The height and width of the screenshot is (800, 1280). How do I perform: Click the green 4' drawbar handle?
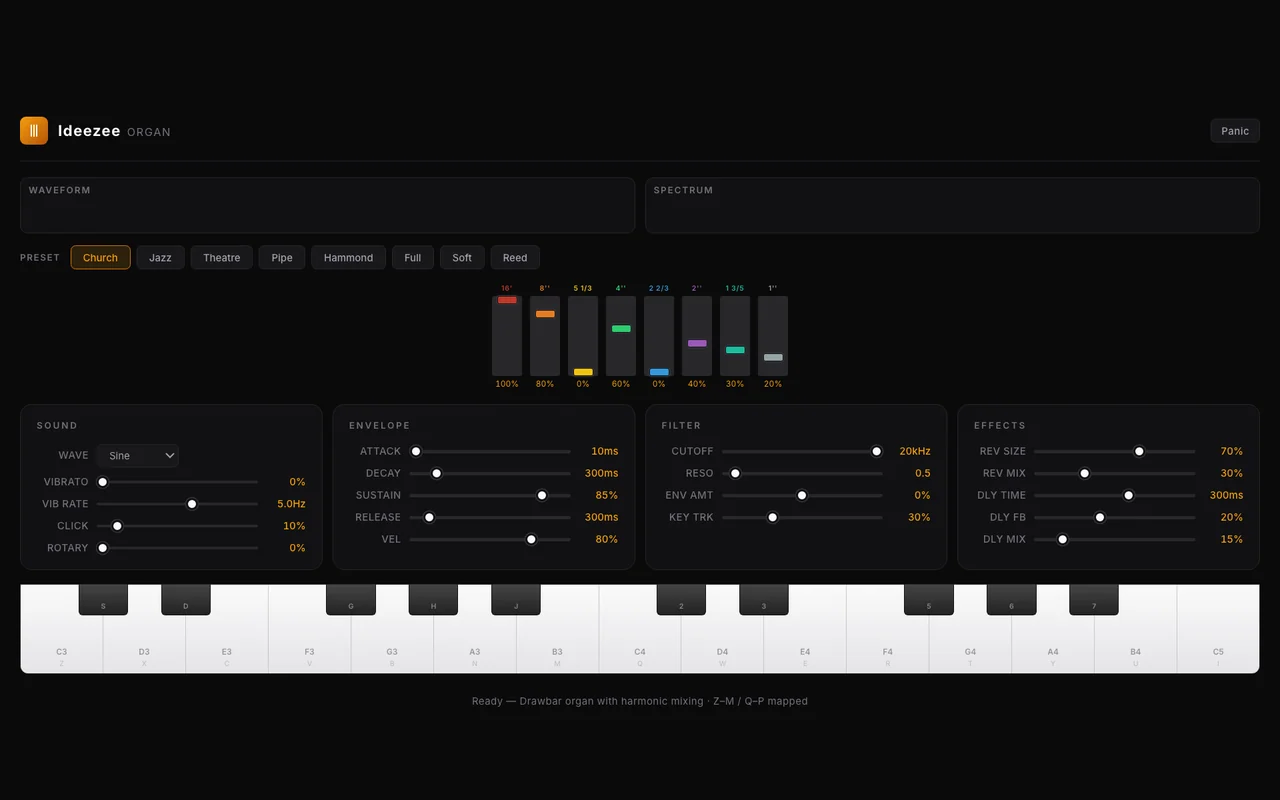coord(621,328)
